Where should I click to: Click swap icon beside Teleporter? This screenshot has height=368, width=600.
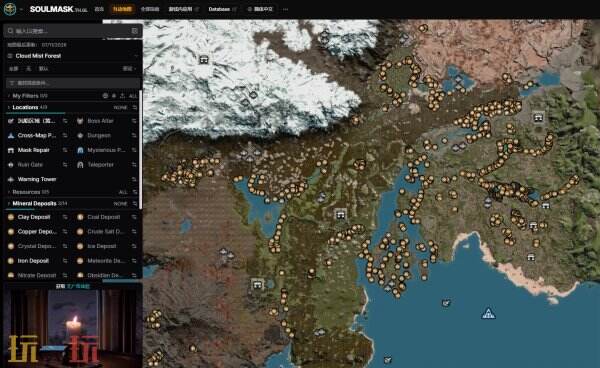pyautogui.click(x=134, y=164)
